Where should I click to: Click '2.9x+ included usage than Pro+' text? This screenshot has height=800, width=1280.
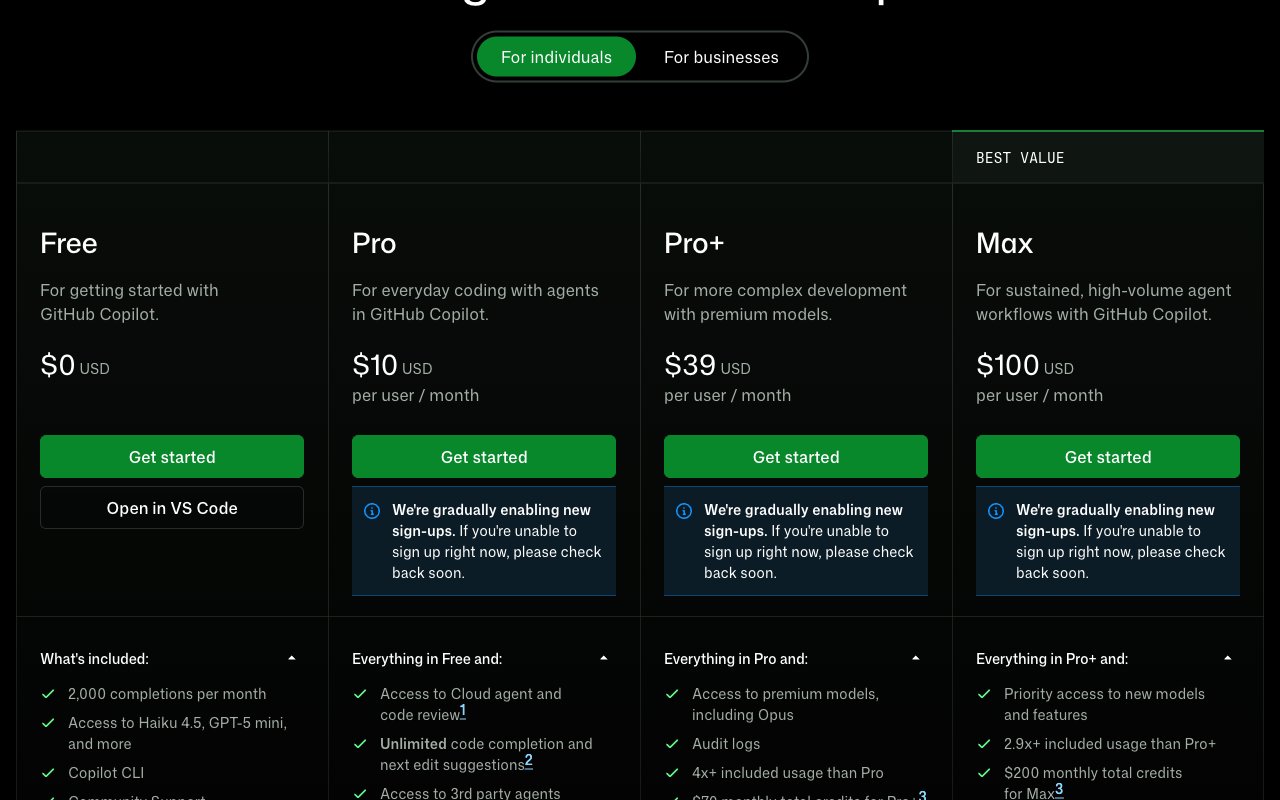[1110, 744]
